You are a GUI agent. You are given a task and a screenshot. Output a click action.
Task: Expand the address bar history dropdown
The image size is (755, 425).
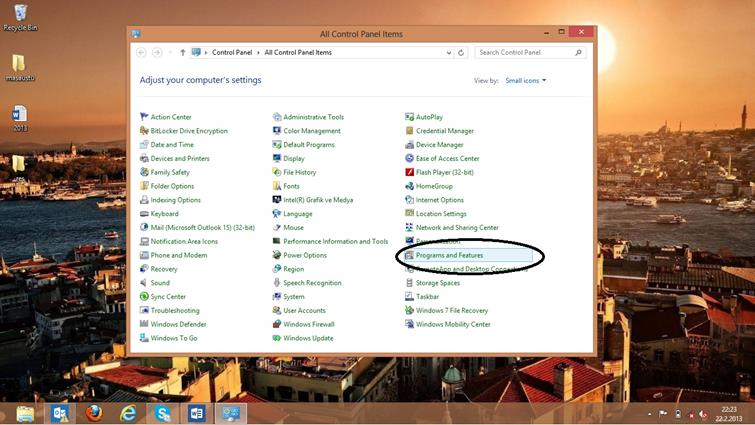449,52
